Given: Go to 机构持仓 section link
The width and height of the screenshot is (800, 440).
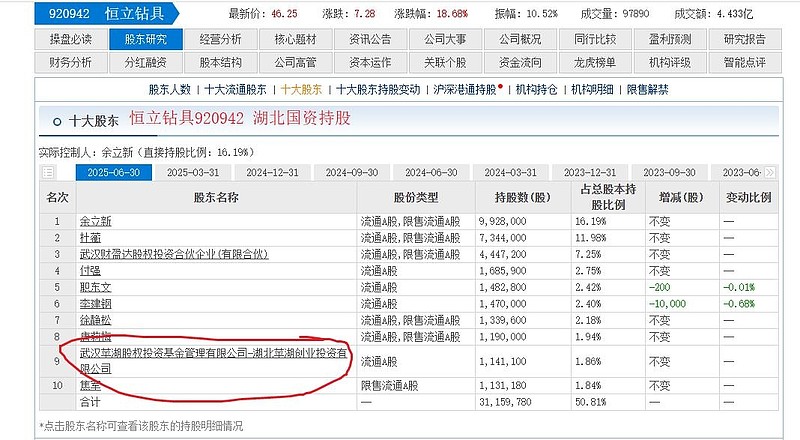Looking at the screenshot, I should (537, 90).
